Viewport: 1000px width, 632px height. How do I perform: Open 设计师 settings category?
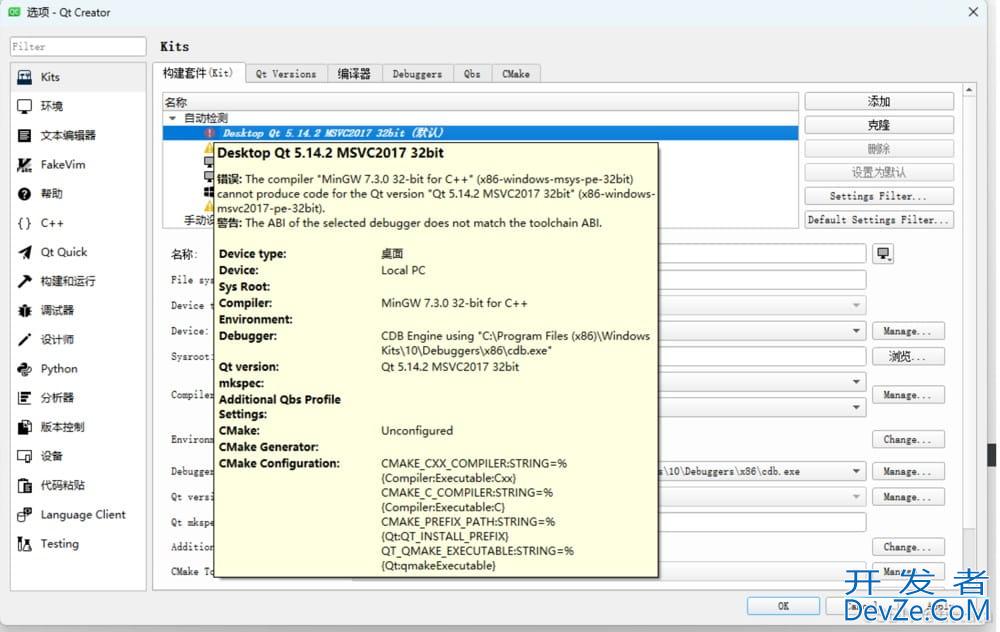pyautogui.click(x=78, y=339)
